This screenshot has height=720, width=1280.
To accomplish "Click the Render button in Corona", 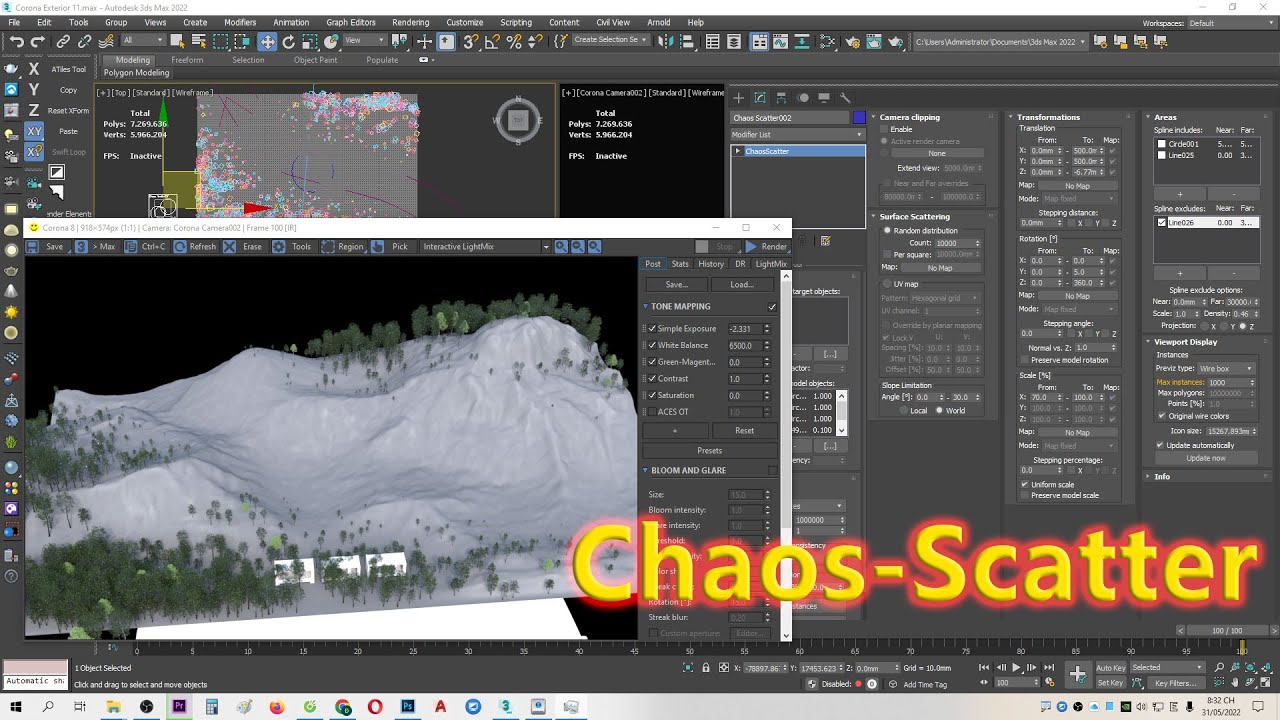I will pyautogui.click(x=768, y=246).
